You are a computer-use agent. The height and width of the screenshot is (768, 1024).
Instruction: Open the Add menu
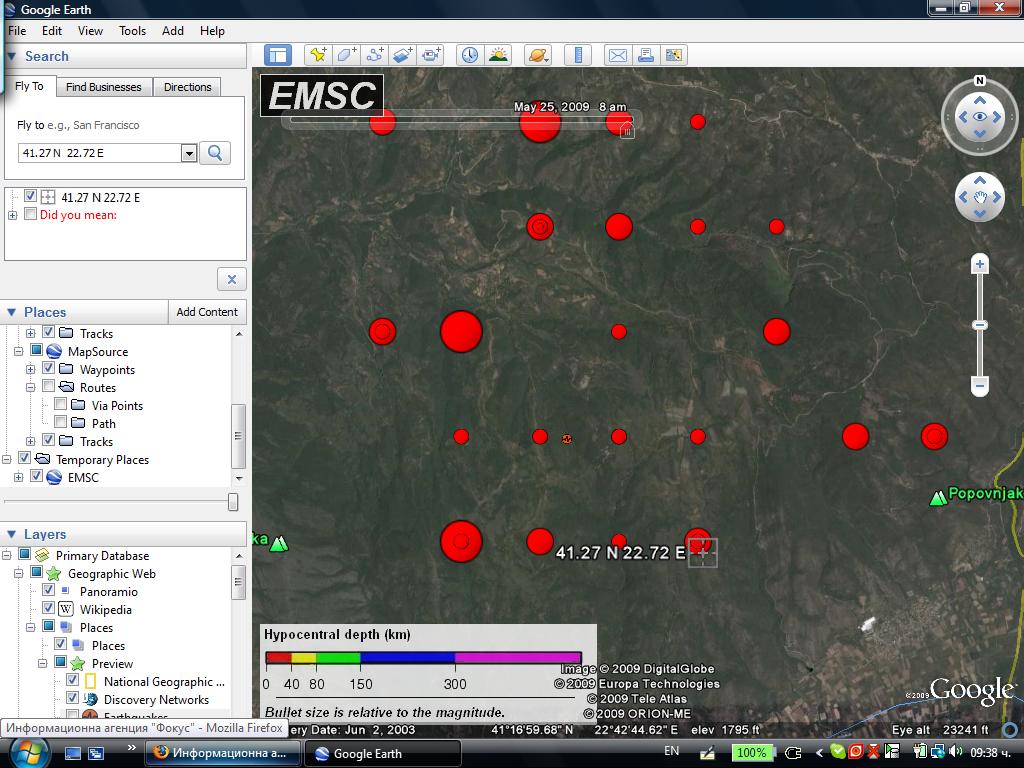pos(172,31)
